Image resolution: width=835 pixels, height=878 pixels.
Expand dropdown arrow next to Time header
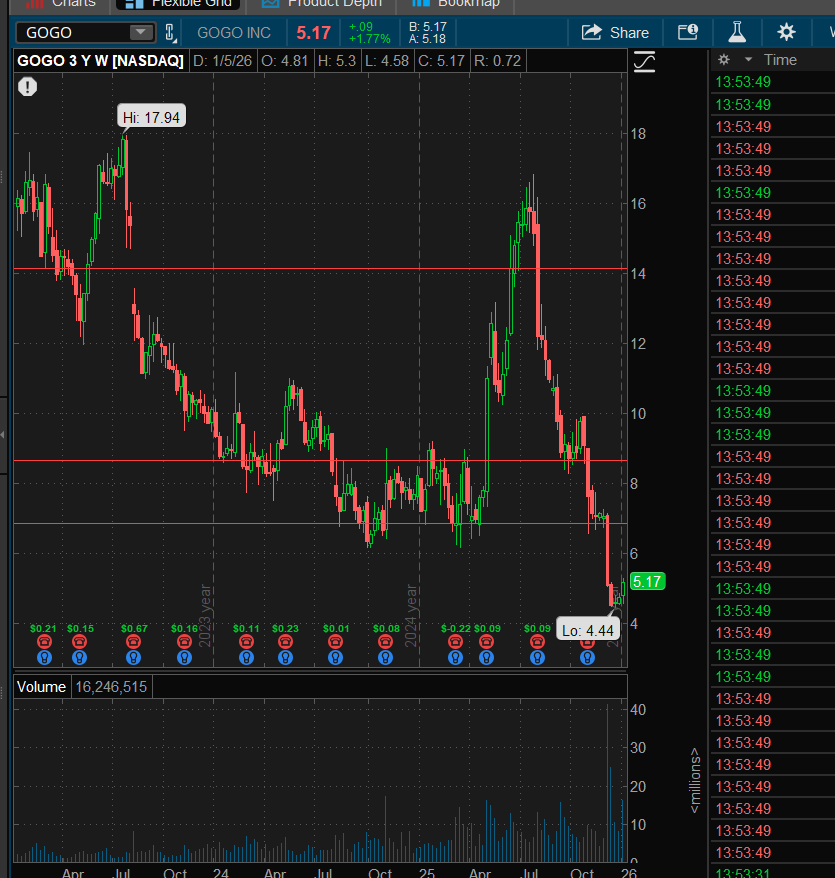(x=748, y=59)
